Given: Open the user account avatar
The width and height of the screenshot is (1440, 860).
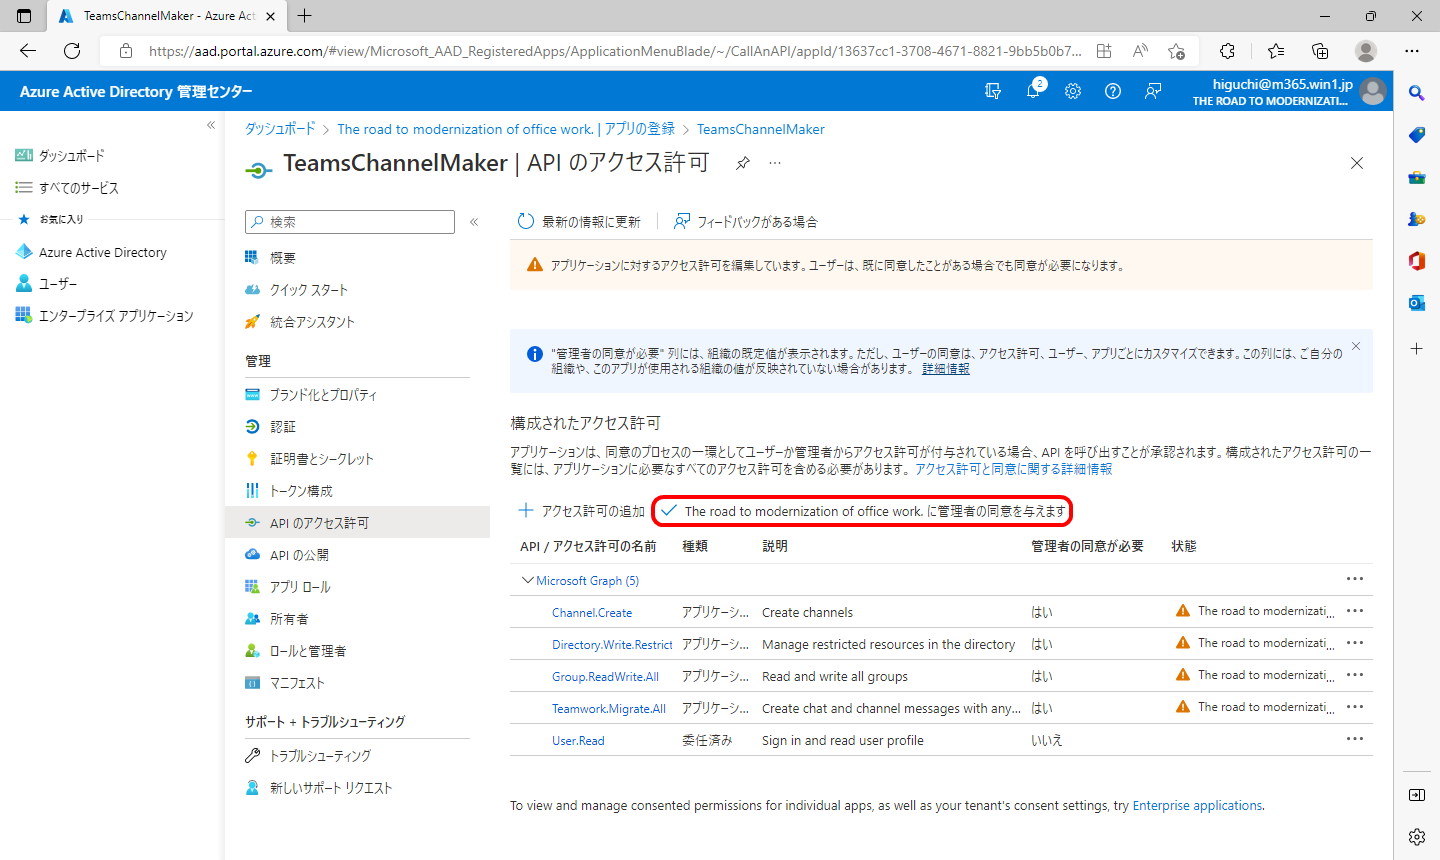Looking at the screenshot, I should (1373, 91).
